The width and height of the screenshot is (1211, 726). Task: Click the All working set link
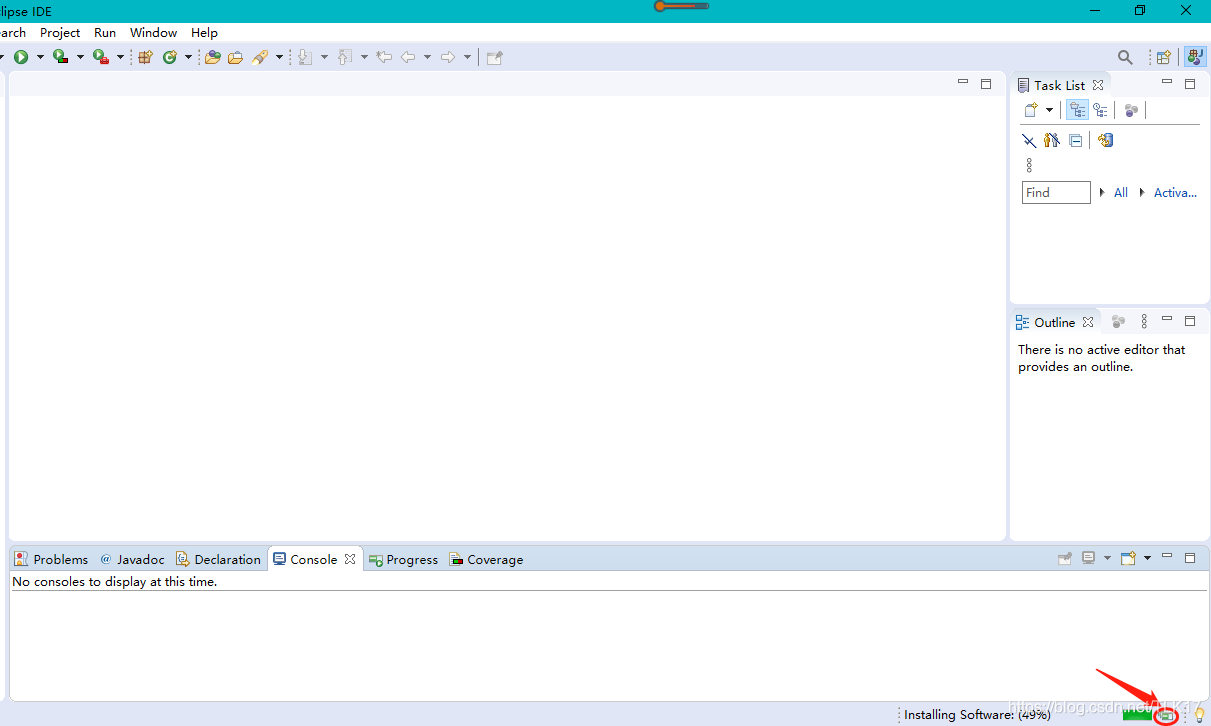1121,192
